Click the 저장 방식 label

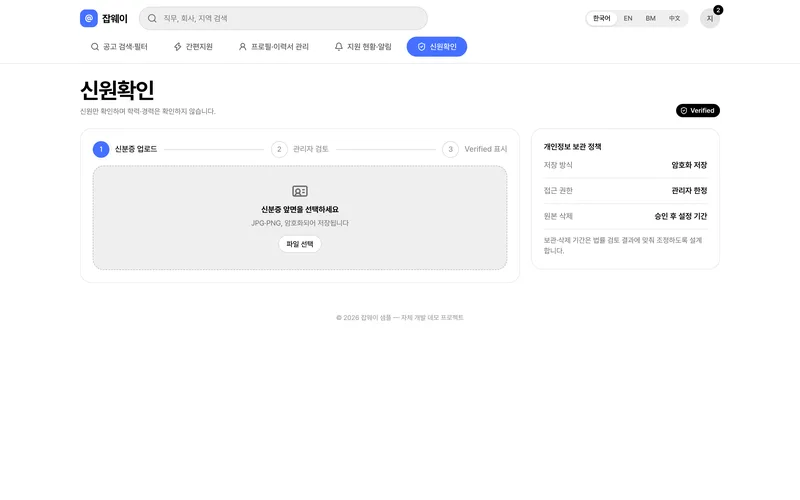(x=558, y=165)
